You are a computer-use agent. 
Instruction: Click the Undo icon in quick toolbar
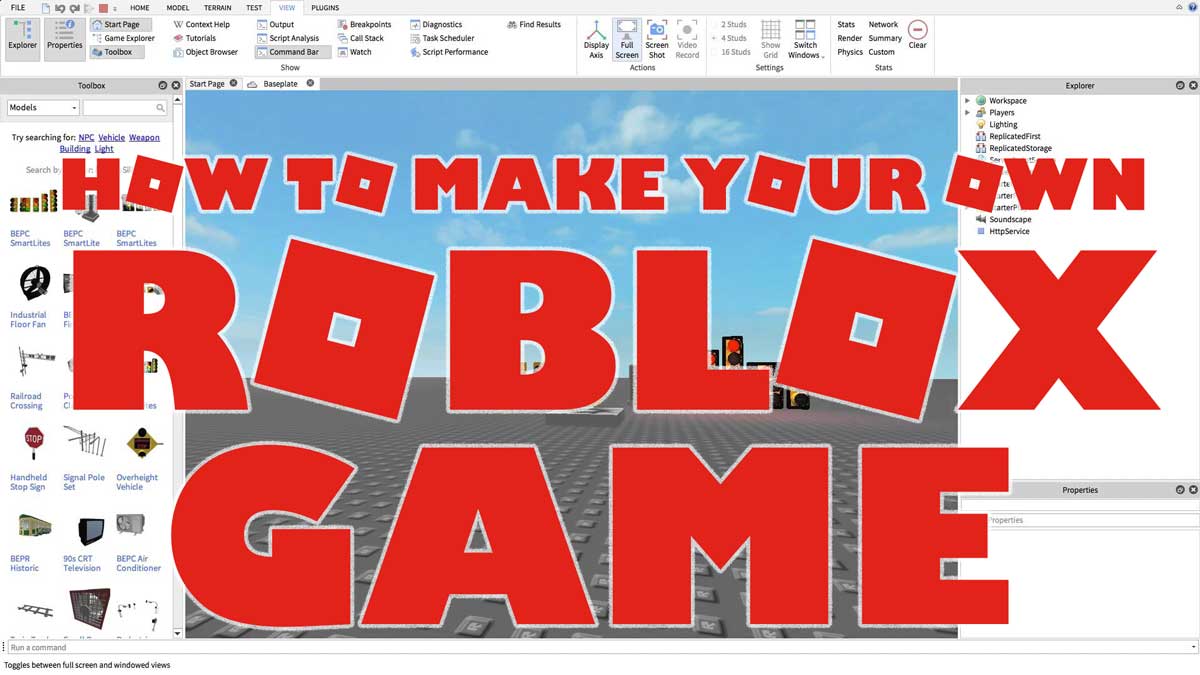(x=62, y=8)
